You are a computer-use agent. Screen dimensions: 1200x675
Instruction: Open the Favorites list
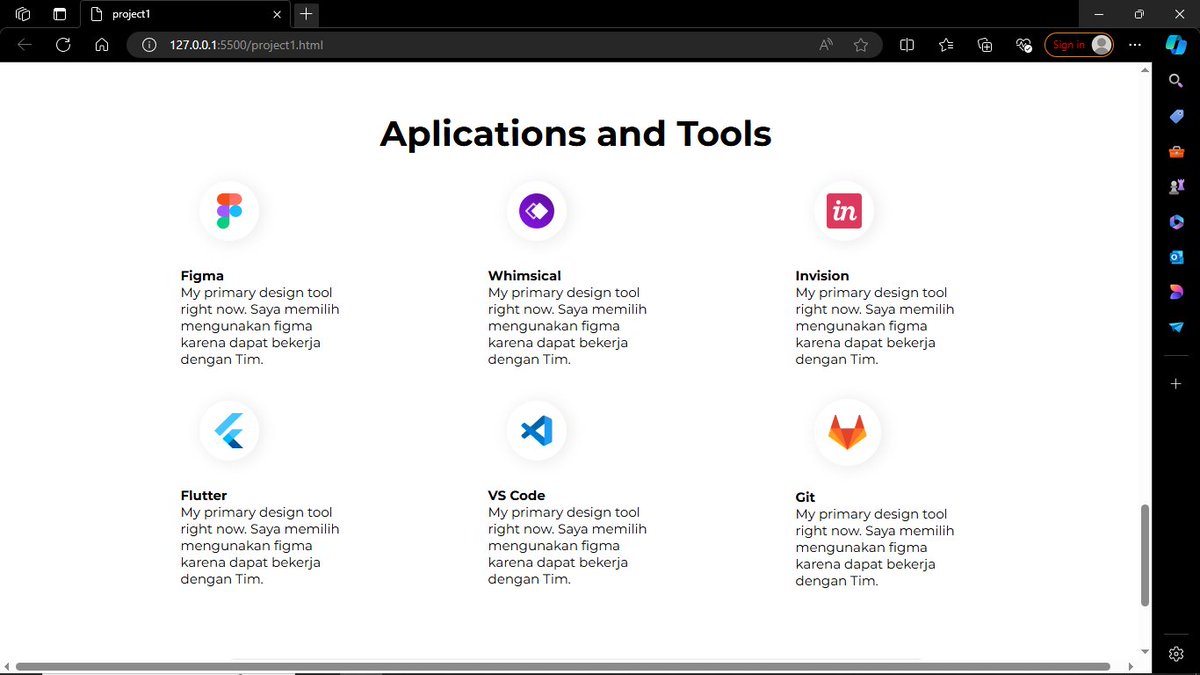(x=945, y=44)
